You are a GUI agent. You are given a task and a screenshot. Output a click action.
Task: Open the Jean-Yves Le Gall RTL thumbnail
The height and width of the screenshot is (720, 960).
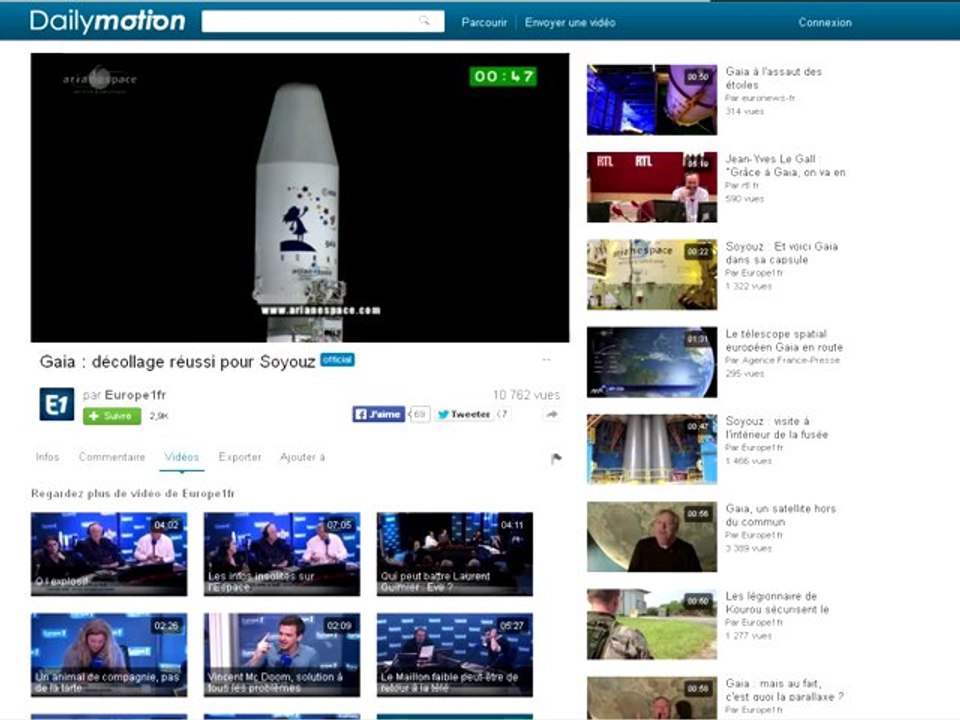point(652,187)
